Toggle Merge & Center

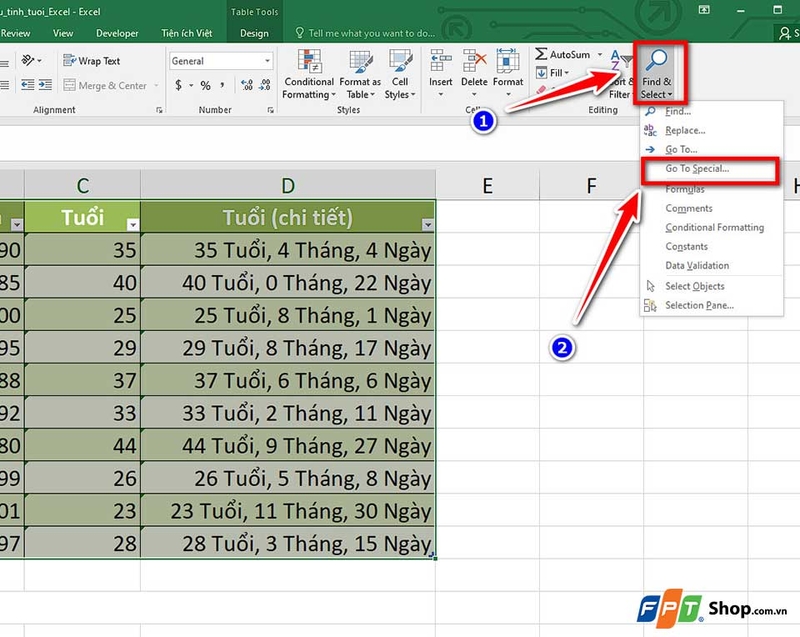point(105,84)
